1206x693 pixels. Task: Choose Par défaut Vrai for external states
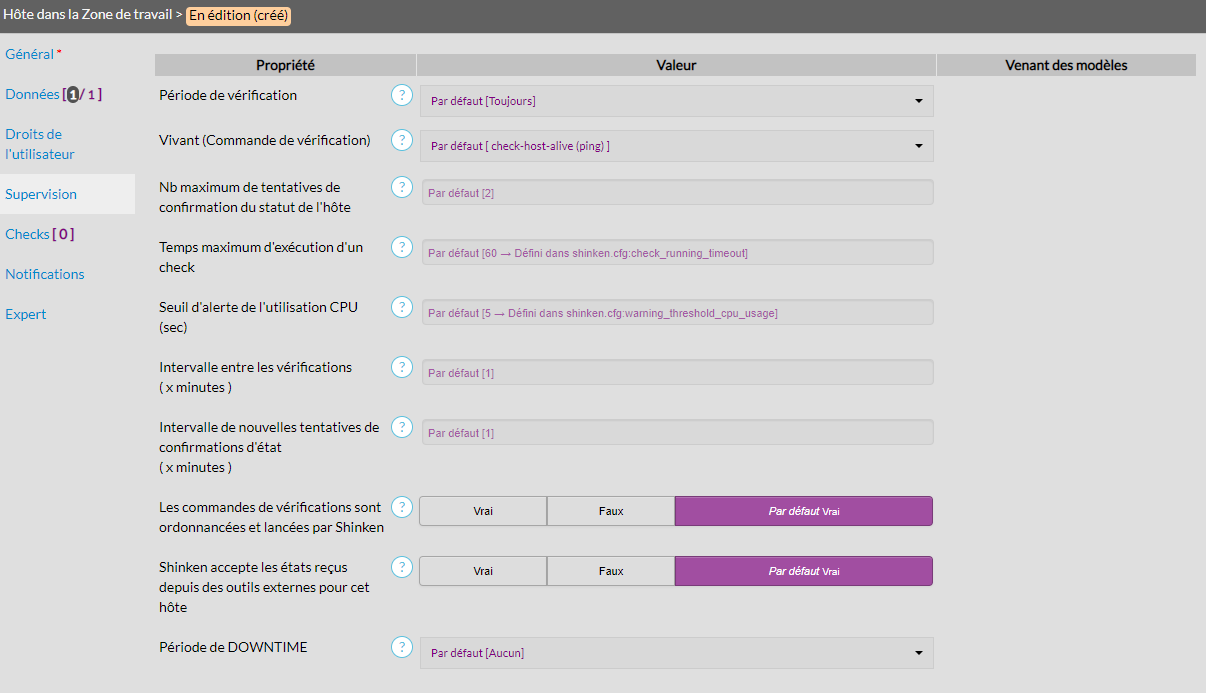point(803,571)
